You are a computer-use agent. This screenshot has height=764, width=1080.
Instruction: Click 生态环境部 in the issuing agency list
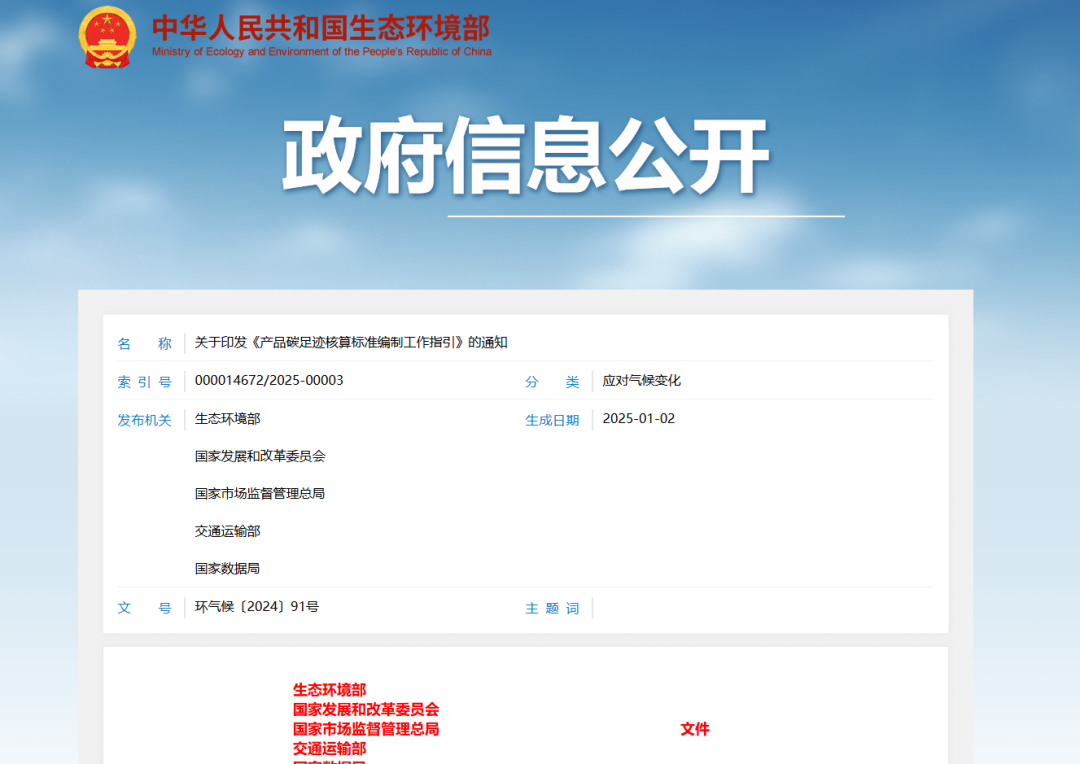[x=227, y=419]
